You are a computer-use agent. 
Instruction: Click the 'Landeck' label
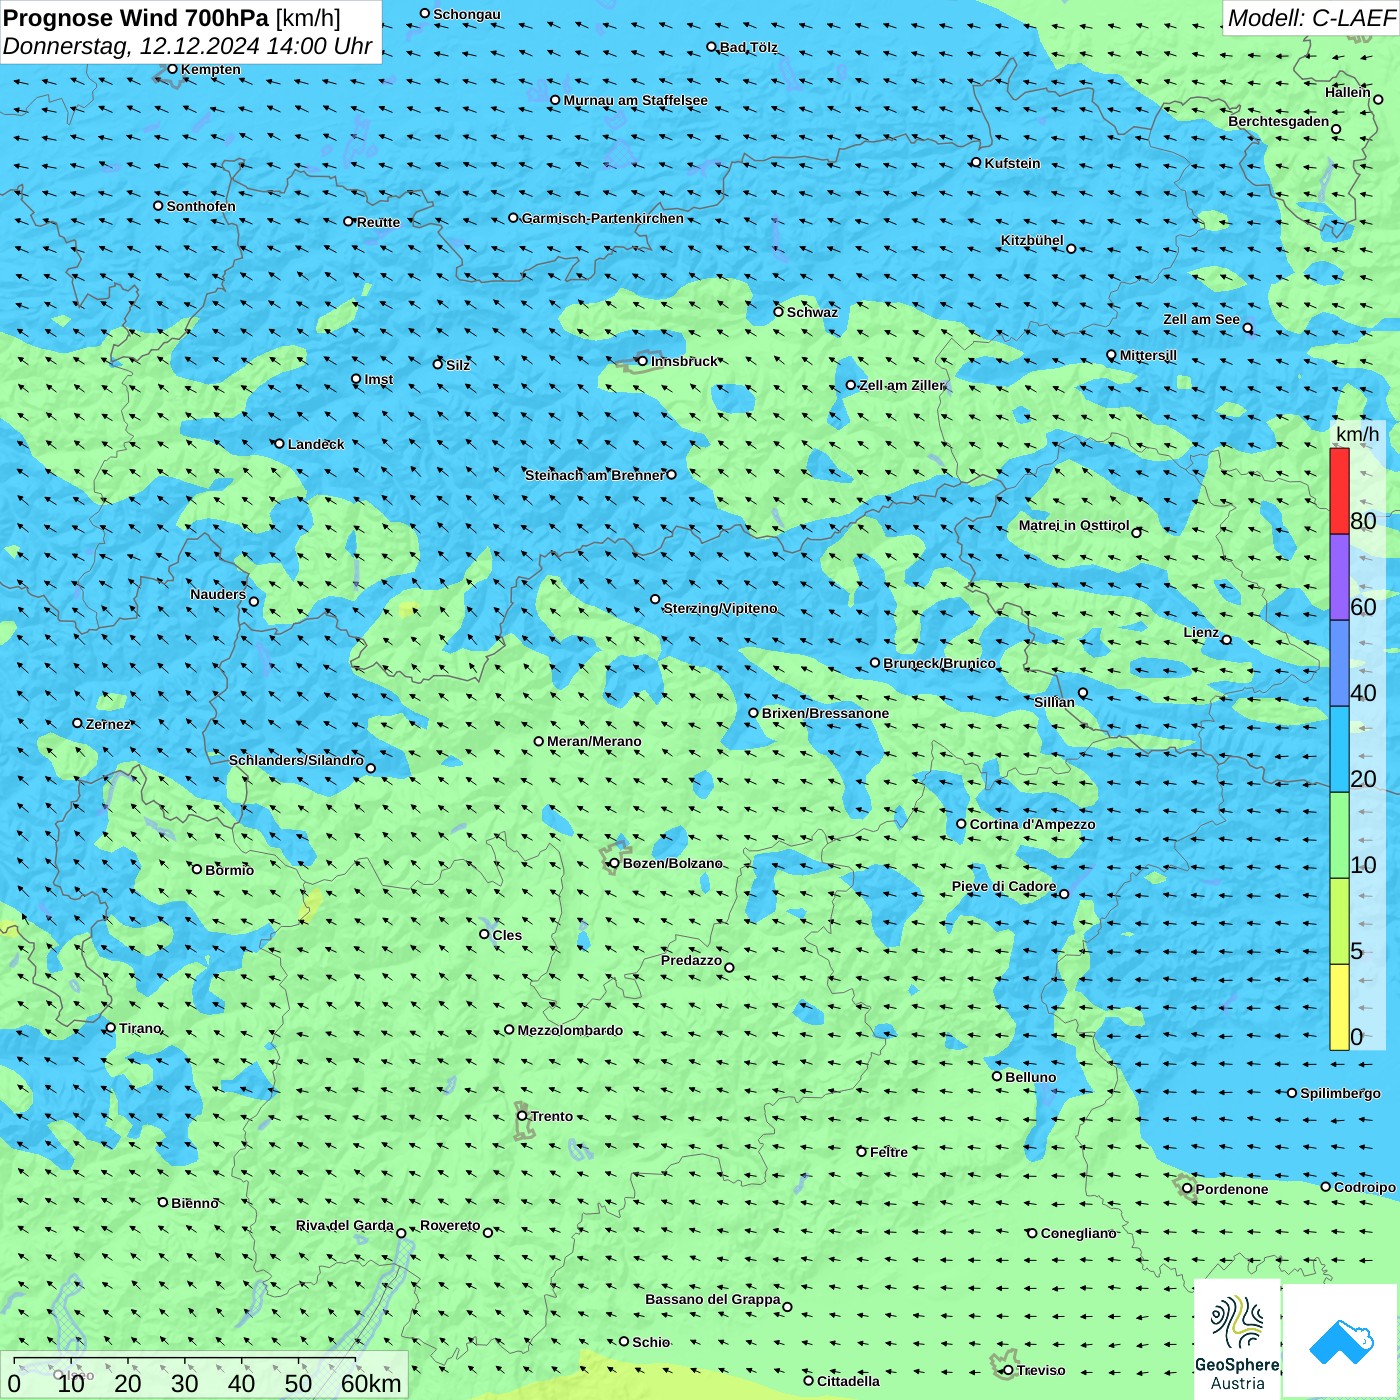(x=316, y=444)
